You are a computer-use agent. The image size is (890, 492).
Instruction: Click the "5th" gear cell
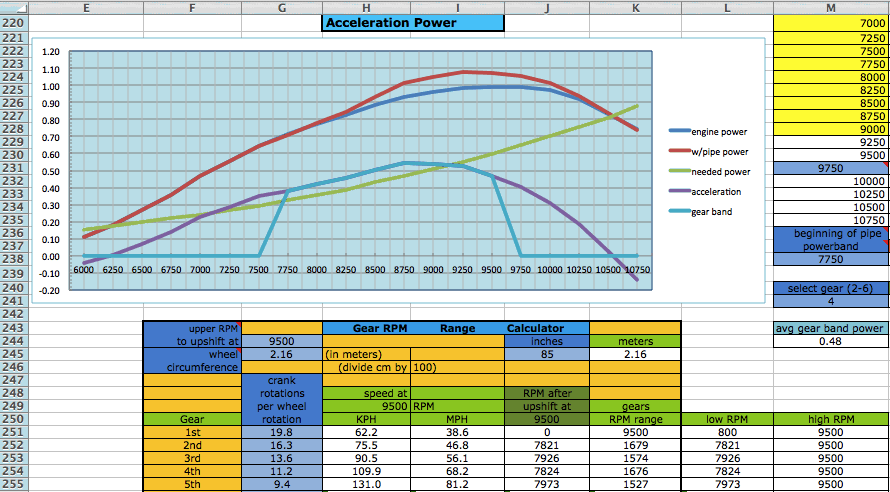tap(192, 485)
